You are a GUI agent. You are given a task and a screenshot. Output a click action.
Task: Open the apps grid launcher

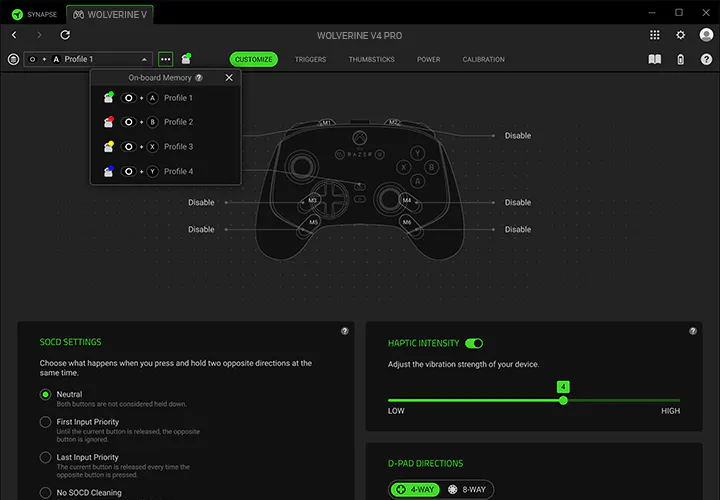[655, 35]
